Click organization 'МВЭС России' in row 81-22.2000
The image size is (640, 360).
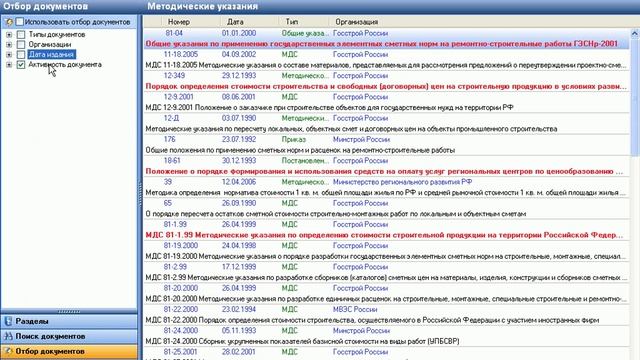355,309
